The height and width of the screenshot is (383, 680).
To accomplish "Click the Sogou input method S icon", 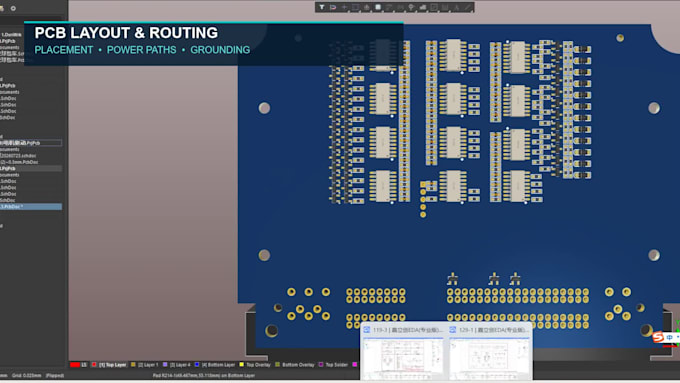I will [658, 337].
